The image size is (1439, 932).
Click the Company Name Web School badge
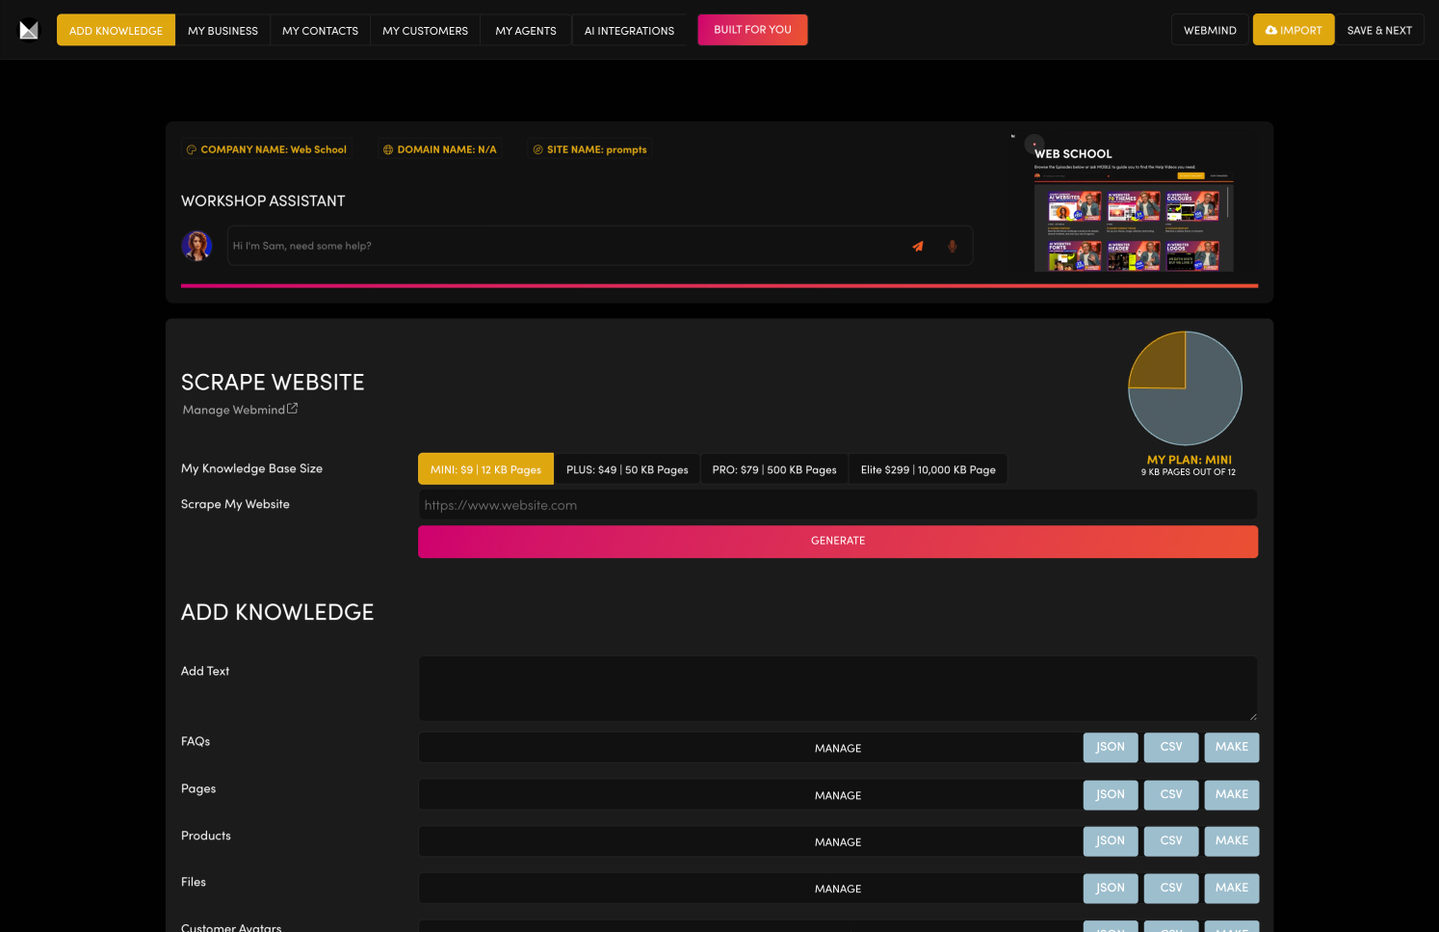coord(266,150)
